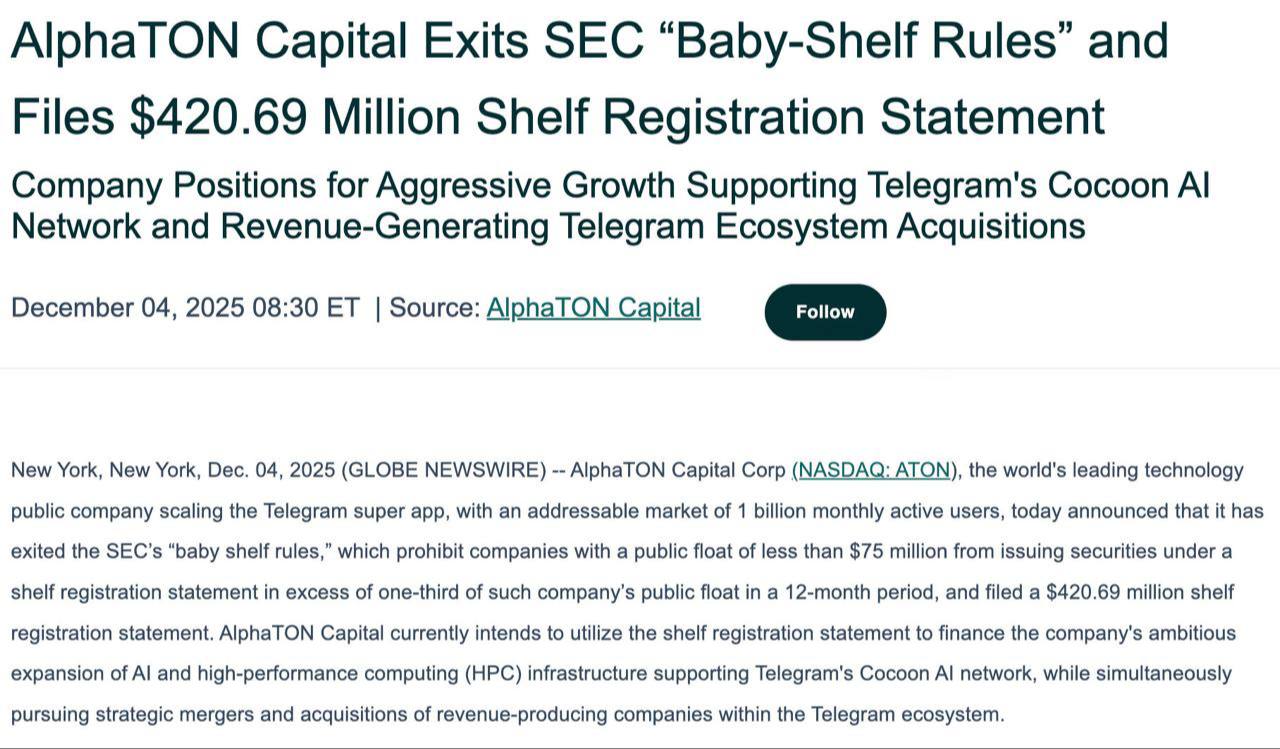Click the December 04, 2025 08:30 ET timestamp
The width and height of the screenshot is (1280, 749).
pos(184,308)
